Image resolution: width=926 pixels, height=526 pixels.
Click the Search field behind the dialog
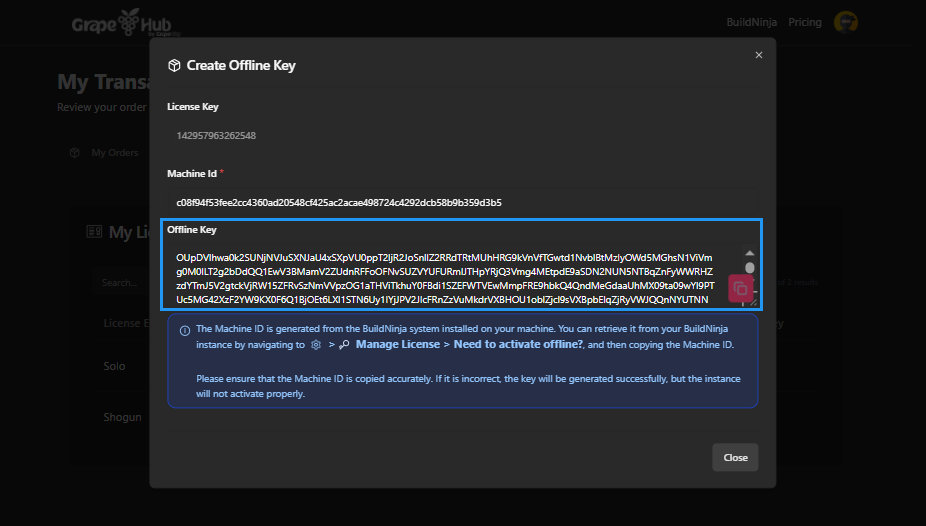click(x=121, y=283)
